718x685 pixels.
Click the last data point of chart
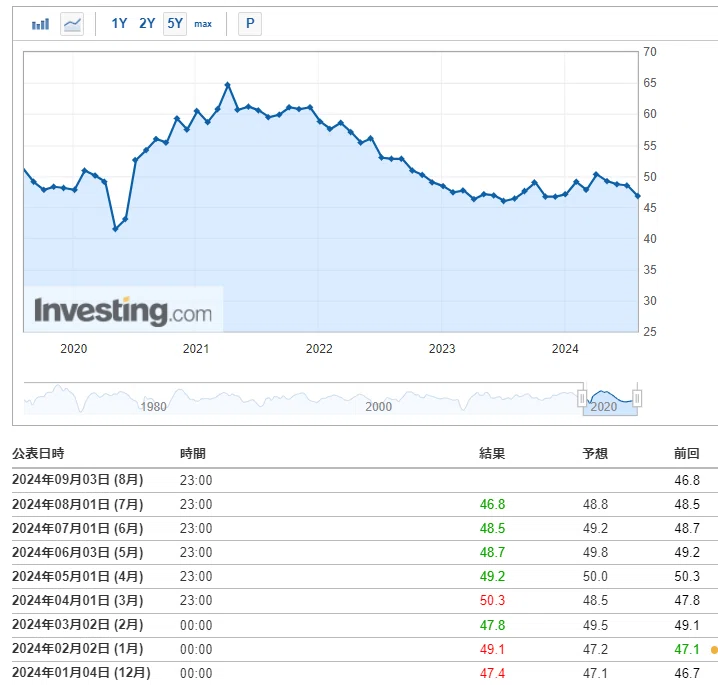(637, 196)
